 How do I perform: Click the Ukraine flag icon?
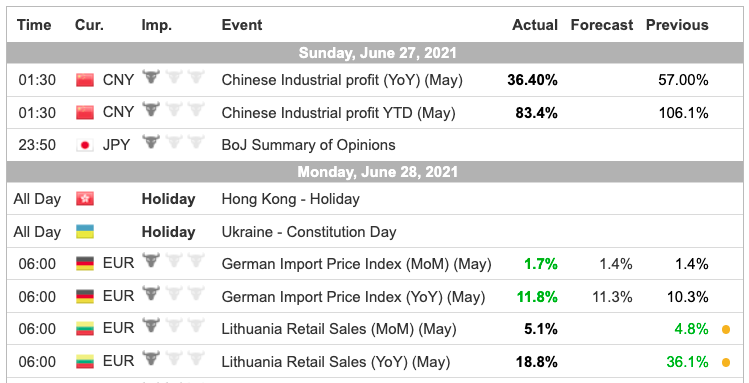pos(85,232)
